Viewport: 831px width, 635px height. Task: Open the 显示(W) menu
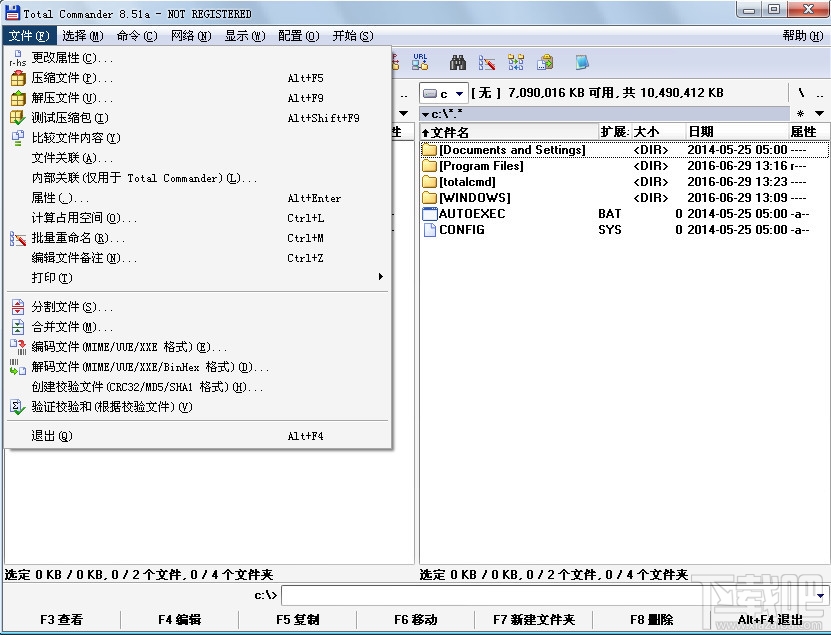tap(245, 36)
